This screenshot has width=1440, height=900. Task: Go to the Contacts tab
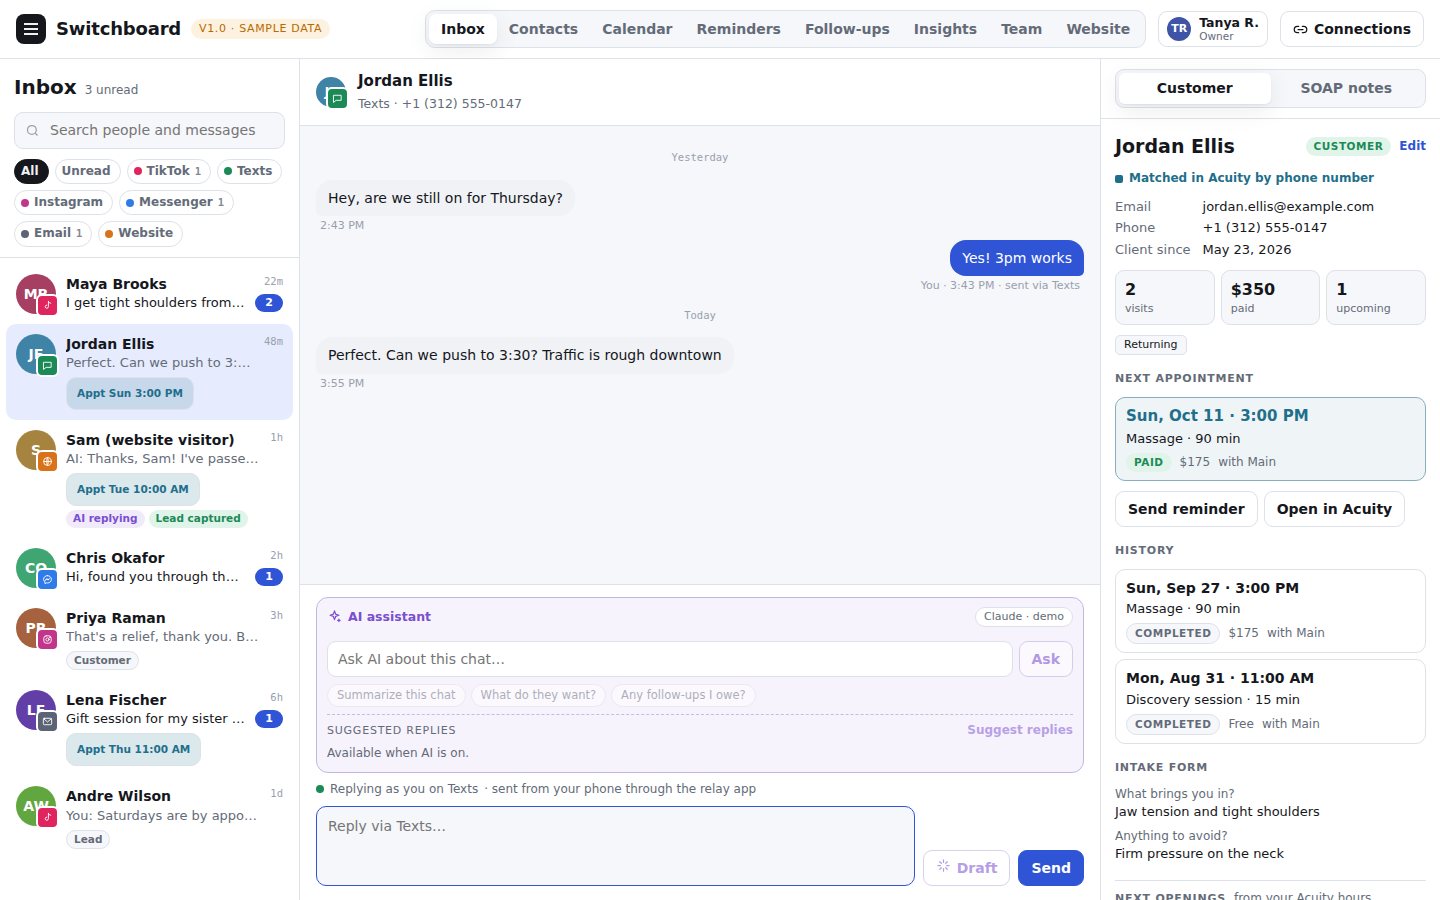(543, 29)
